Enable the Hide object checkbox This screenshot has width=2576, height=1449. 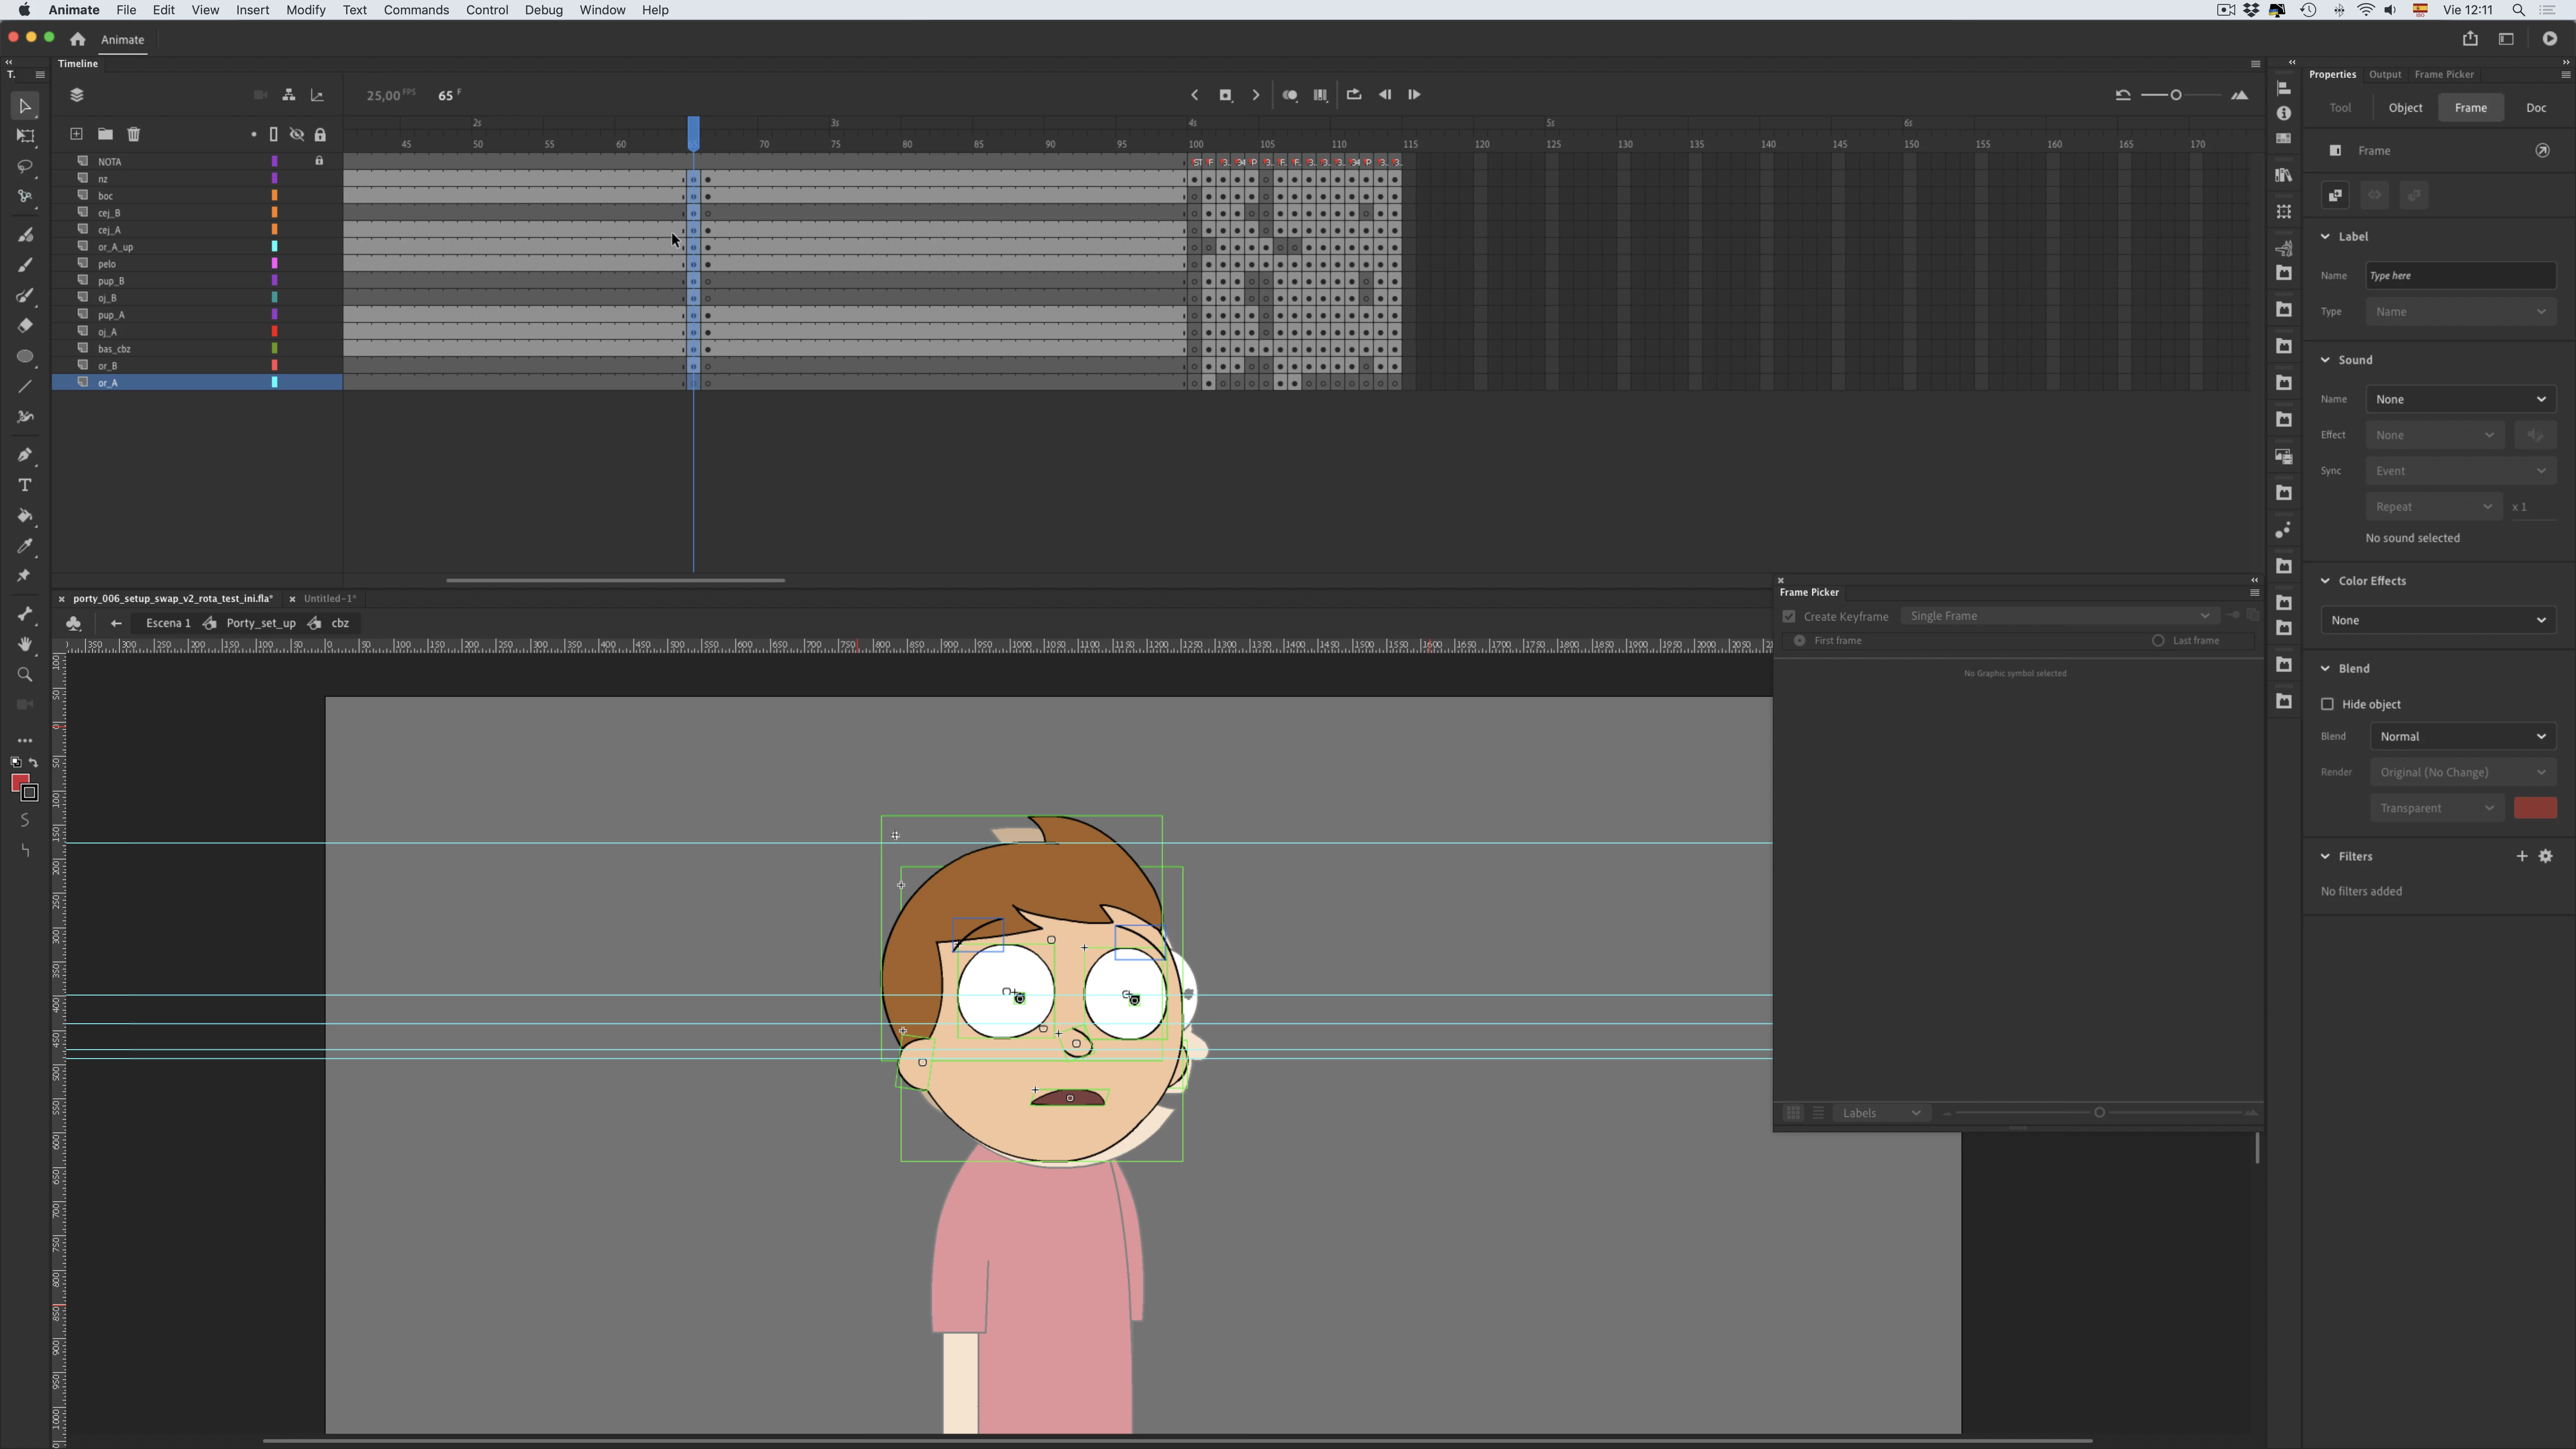[x=2327, y=704]
